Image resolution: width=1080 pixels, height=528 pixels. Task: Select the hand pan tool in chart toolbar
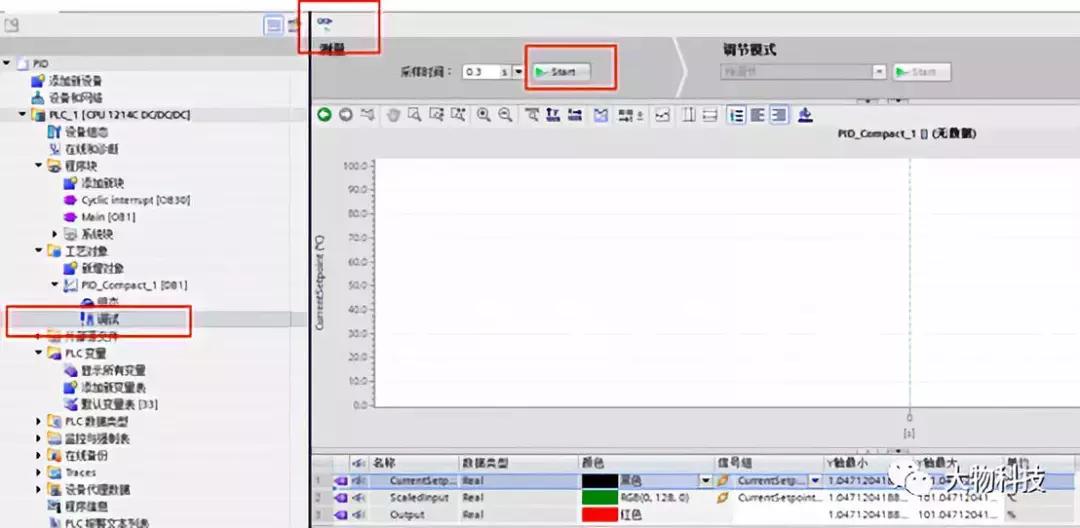[x=393, y=115]
